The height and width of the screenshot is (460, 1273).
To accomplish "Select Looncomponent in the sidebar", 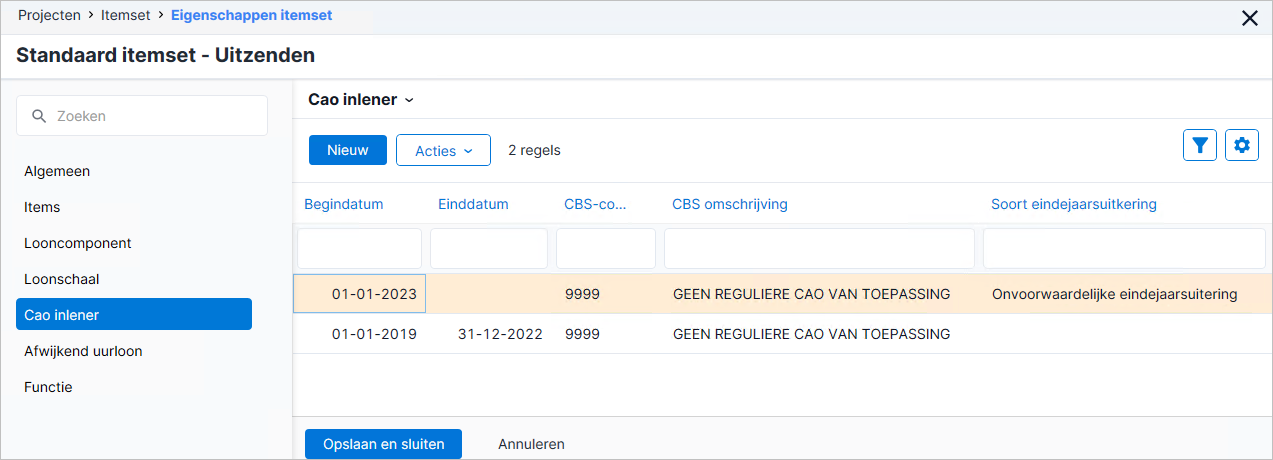I will coord(78,243).
